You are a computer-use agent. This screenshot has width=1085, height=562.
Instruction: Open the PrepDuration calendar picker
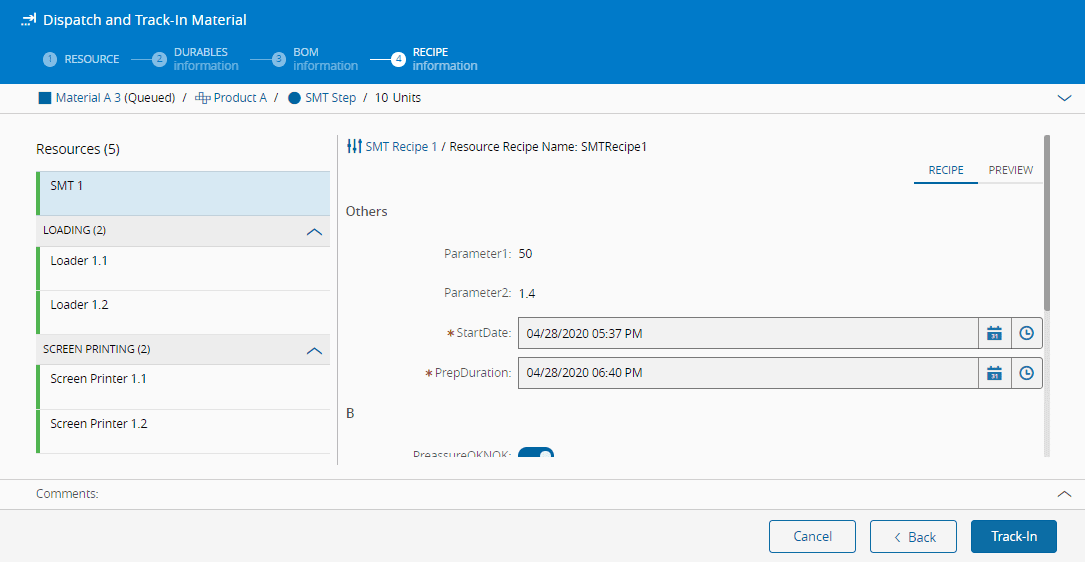994,373
